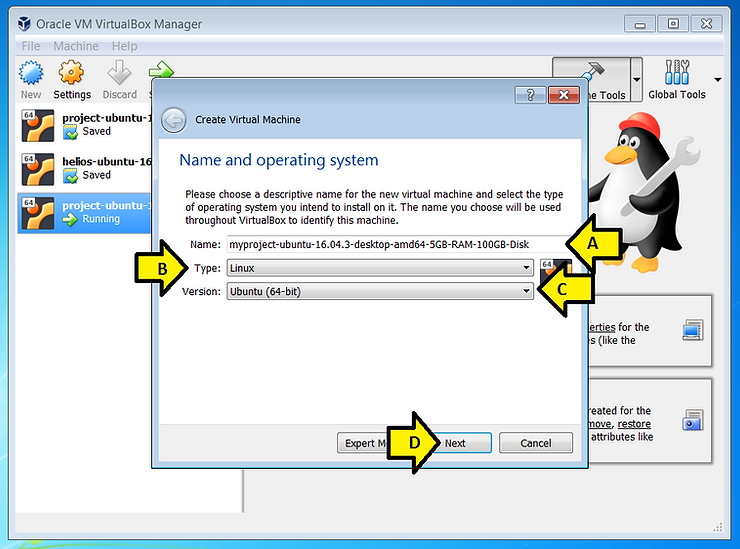Minimize the VirtualBox Manager window
This screenshot has height=549, width=740.
coord(640,24)
